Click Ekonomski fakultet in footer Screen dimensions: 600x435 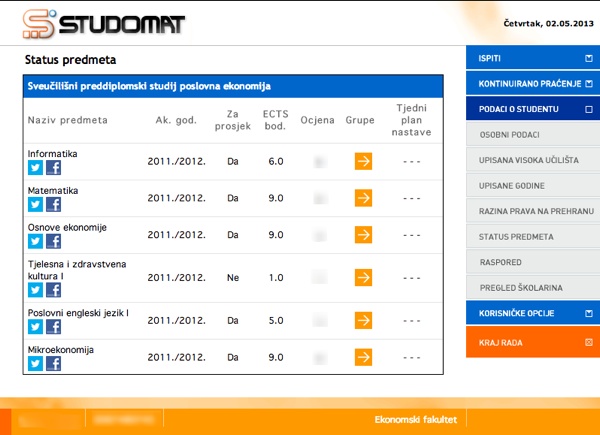click(x=416, y=420)
